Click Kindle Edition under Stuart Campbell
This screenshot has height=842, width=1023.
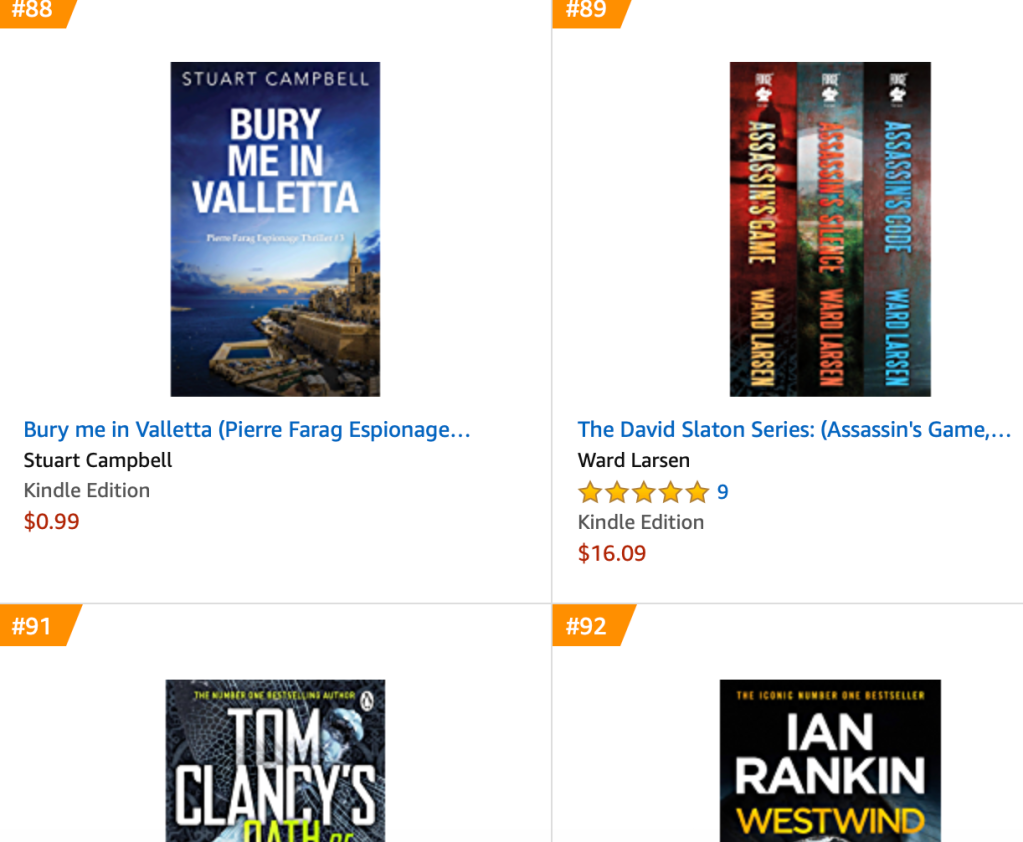[87, 490]
